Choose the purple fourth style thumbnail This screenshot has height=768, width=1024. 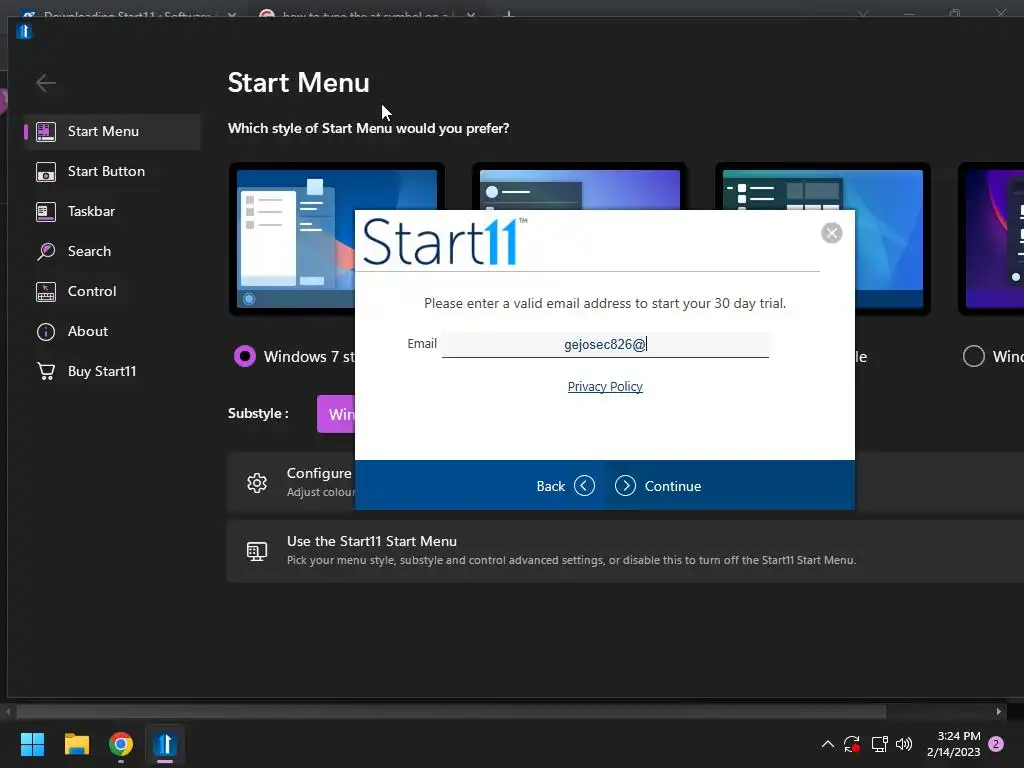(991, 239)
